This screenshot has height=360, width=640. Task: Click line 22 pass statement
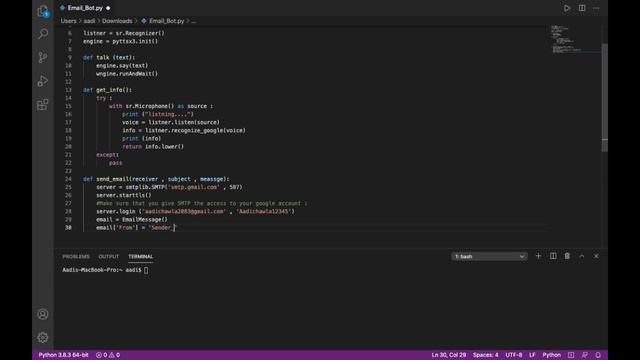(x=116, y=163)
